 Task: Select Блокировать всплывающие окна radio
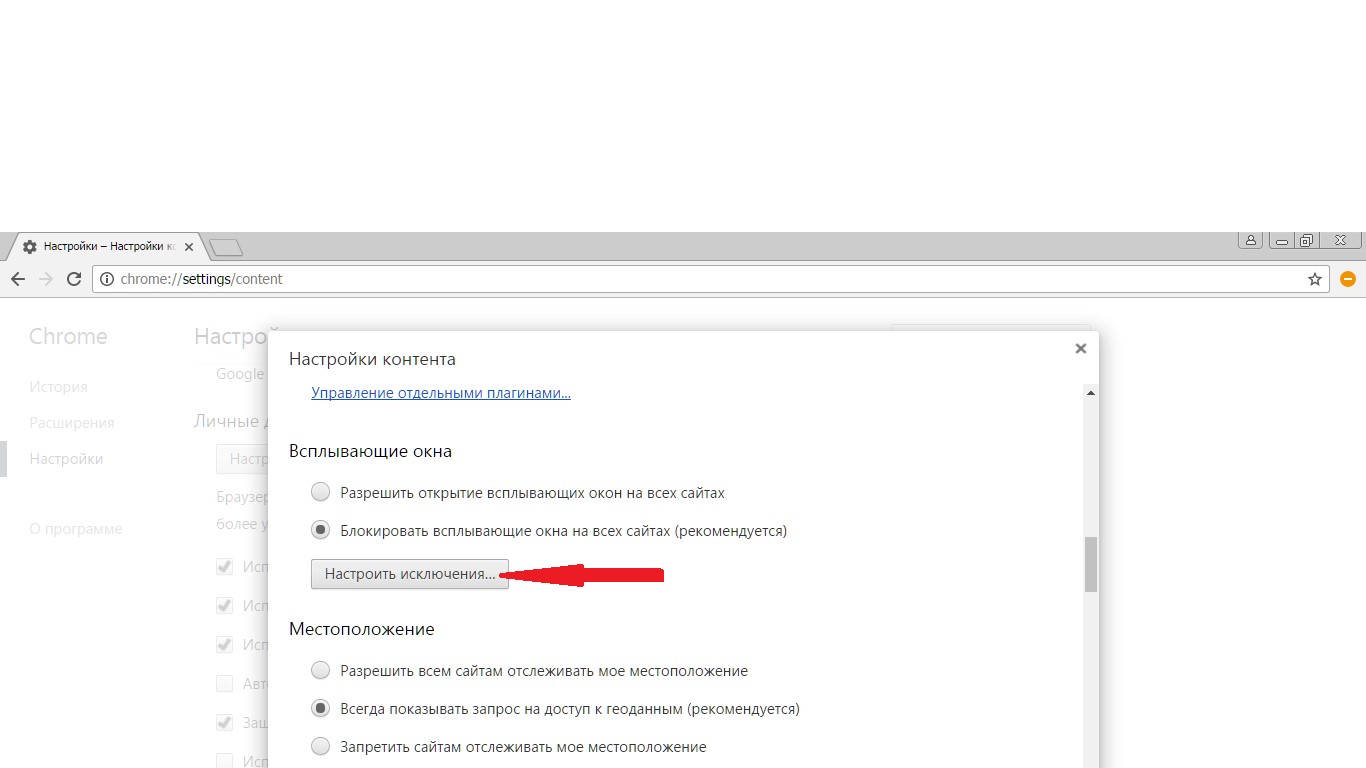tap(320, 530)
